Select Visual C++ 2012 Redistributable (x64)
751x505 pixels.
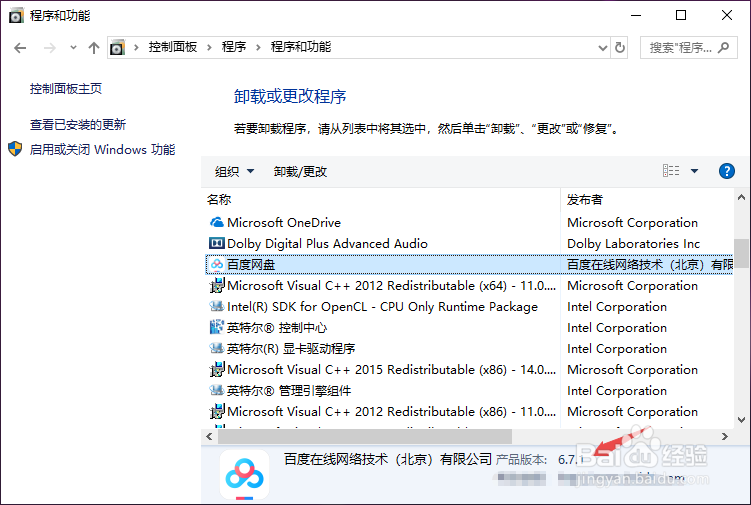[469, 286]
